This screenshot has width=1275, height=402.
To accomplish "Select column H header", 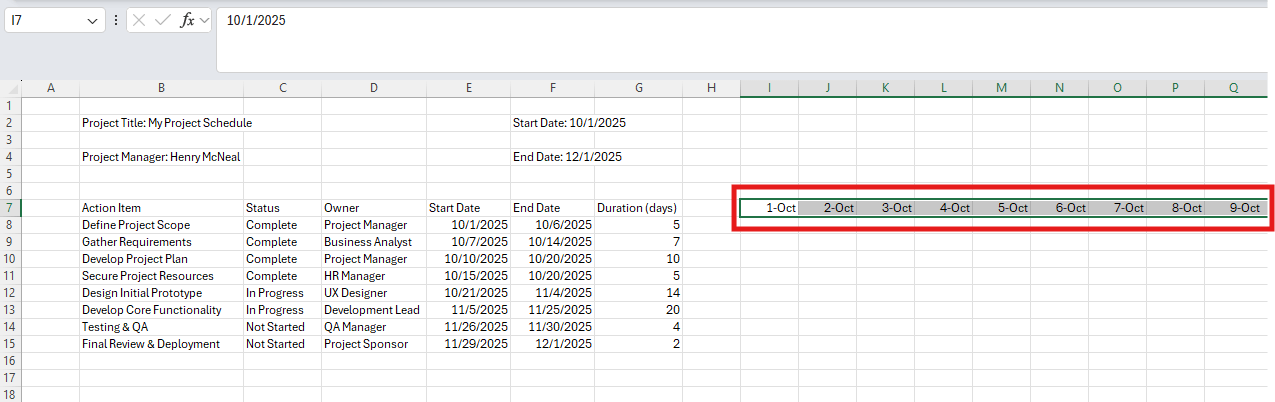I will coord(711,88).
